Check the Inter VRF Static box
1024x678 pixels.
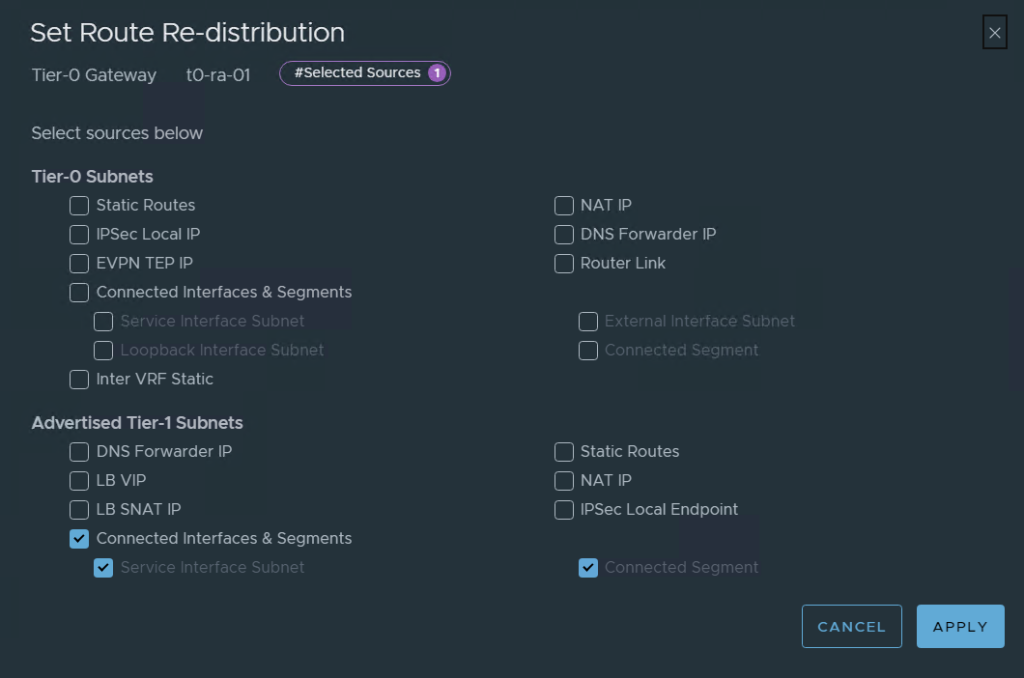[79, 379]
